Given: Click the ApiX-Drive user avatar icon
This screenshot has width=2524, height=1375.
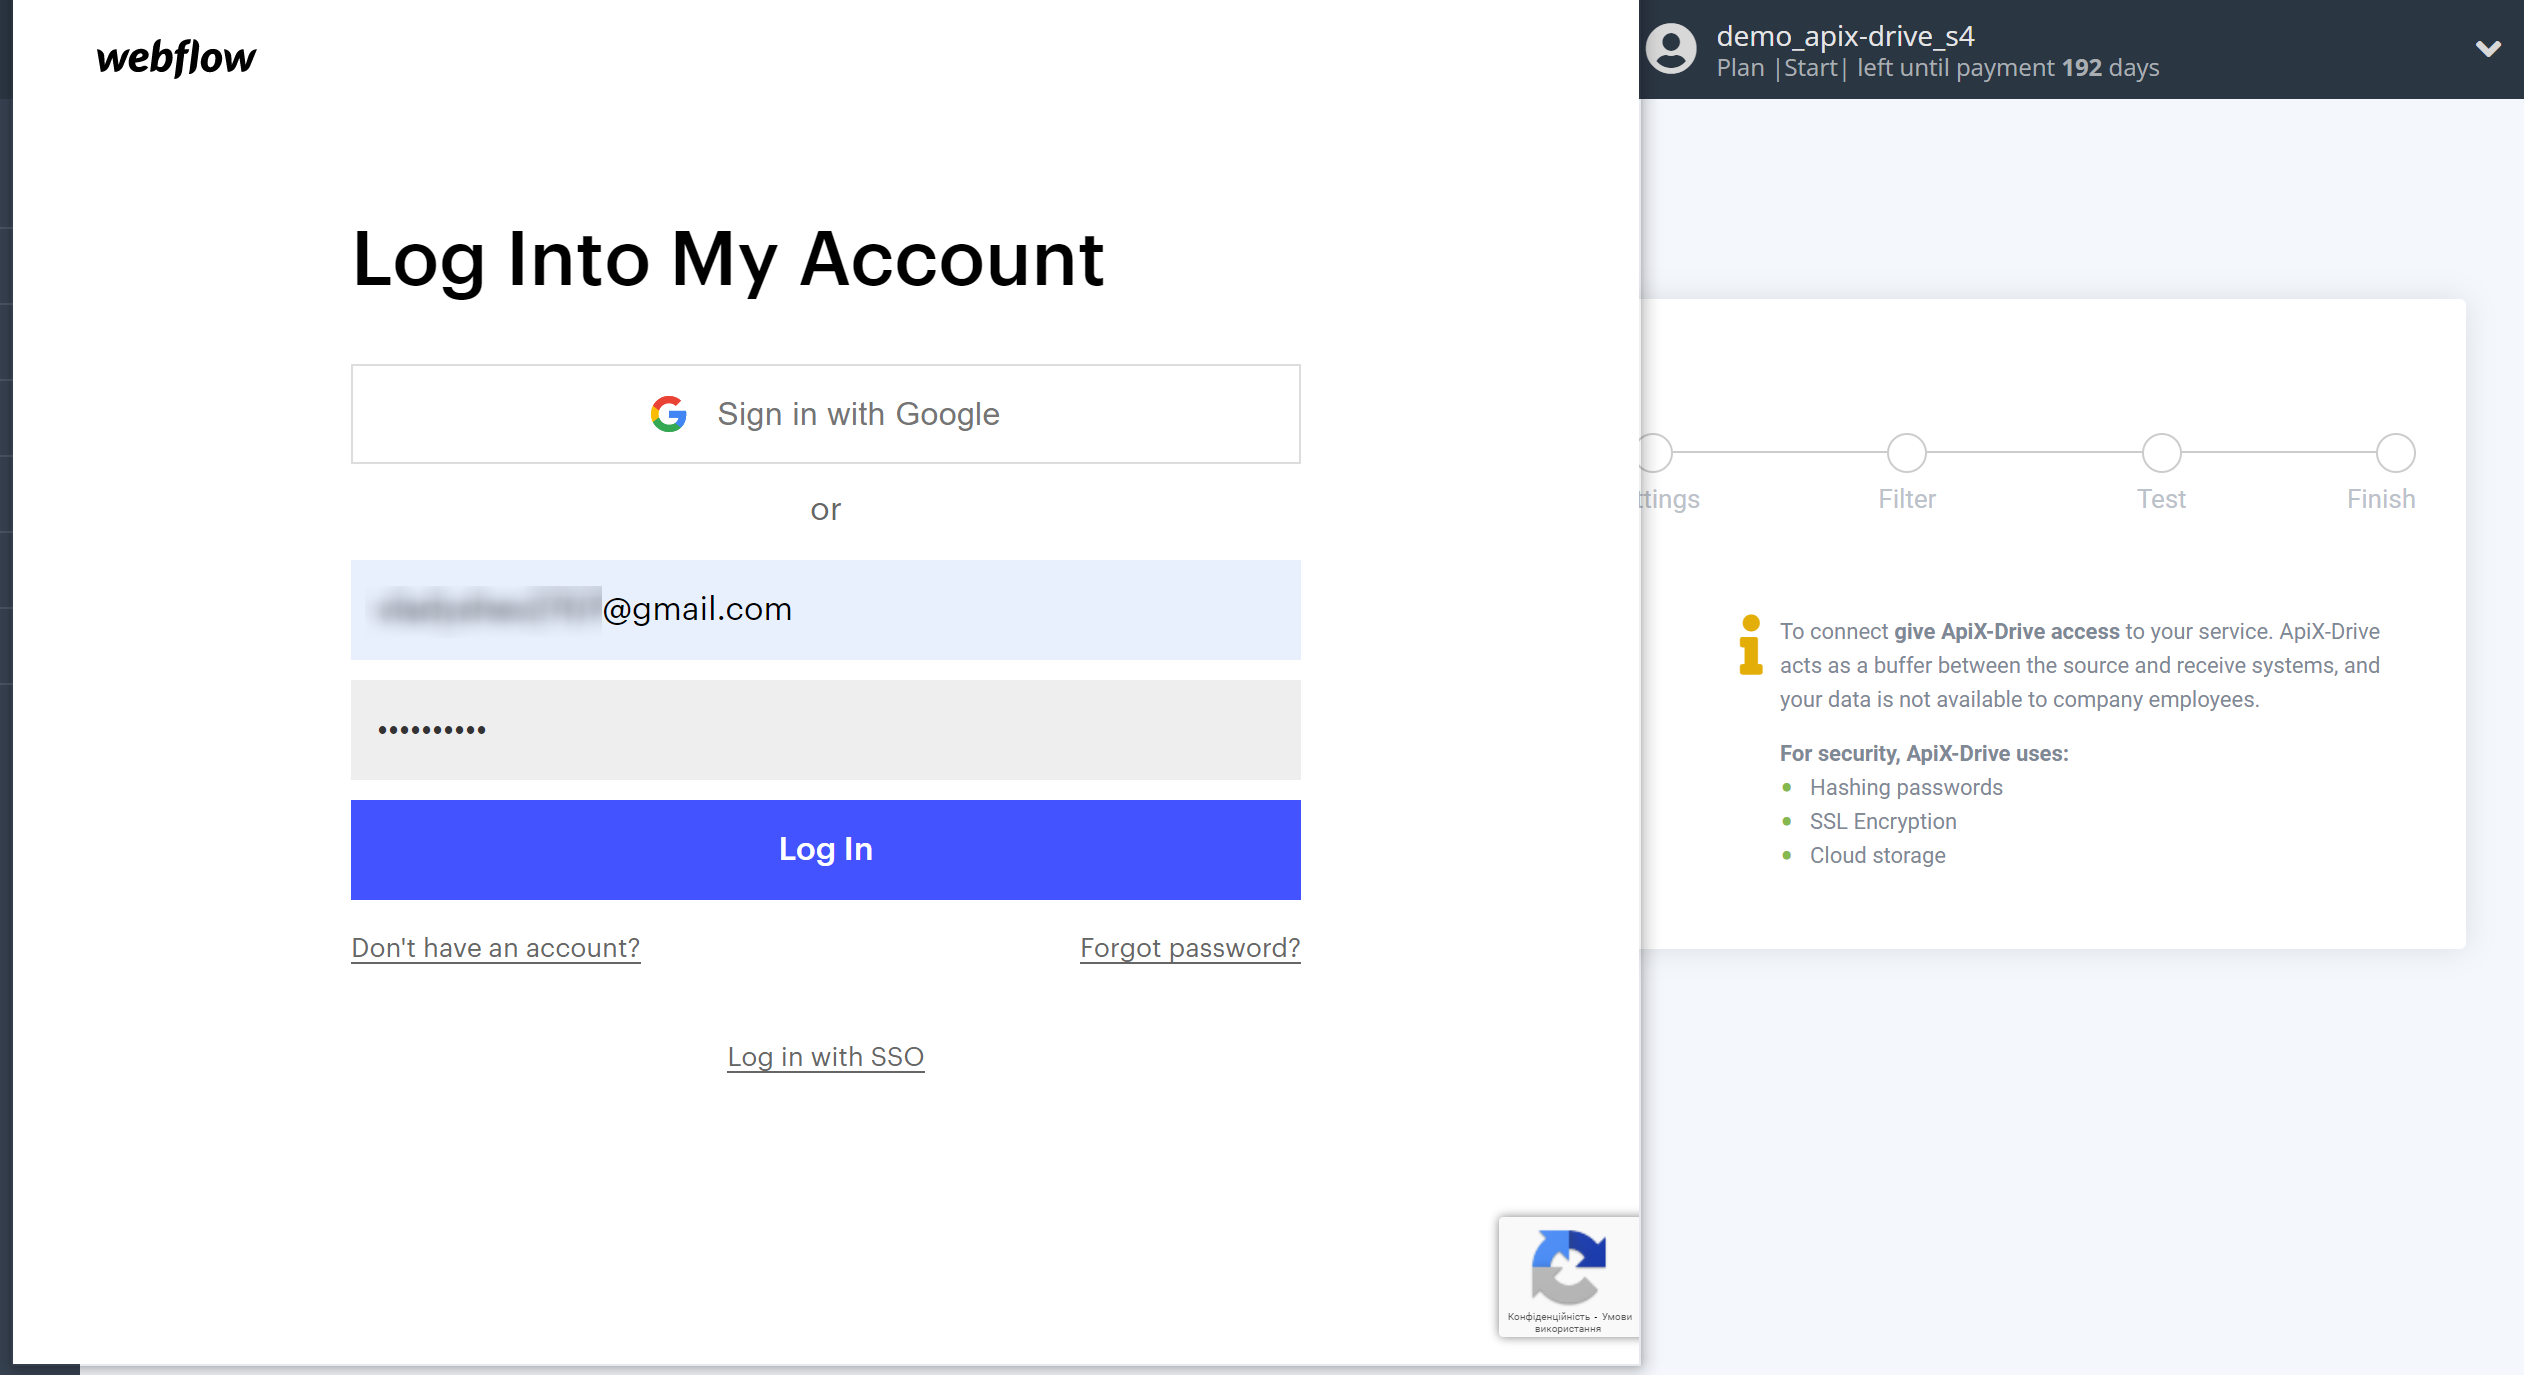Looking at the screenshot, I should tap(1672, 49).
